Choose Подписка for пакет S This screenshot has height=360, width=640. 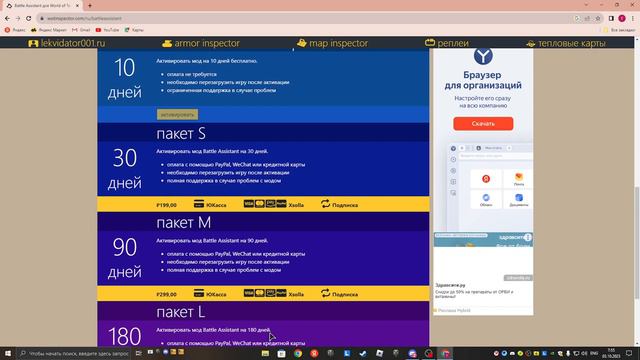340,204
